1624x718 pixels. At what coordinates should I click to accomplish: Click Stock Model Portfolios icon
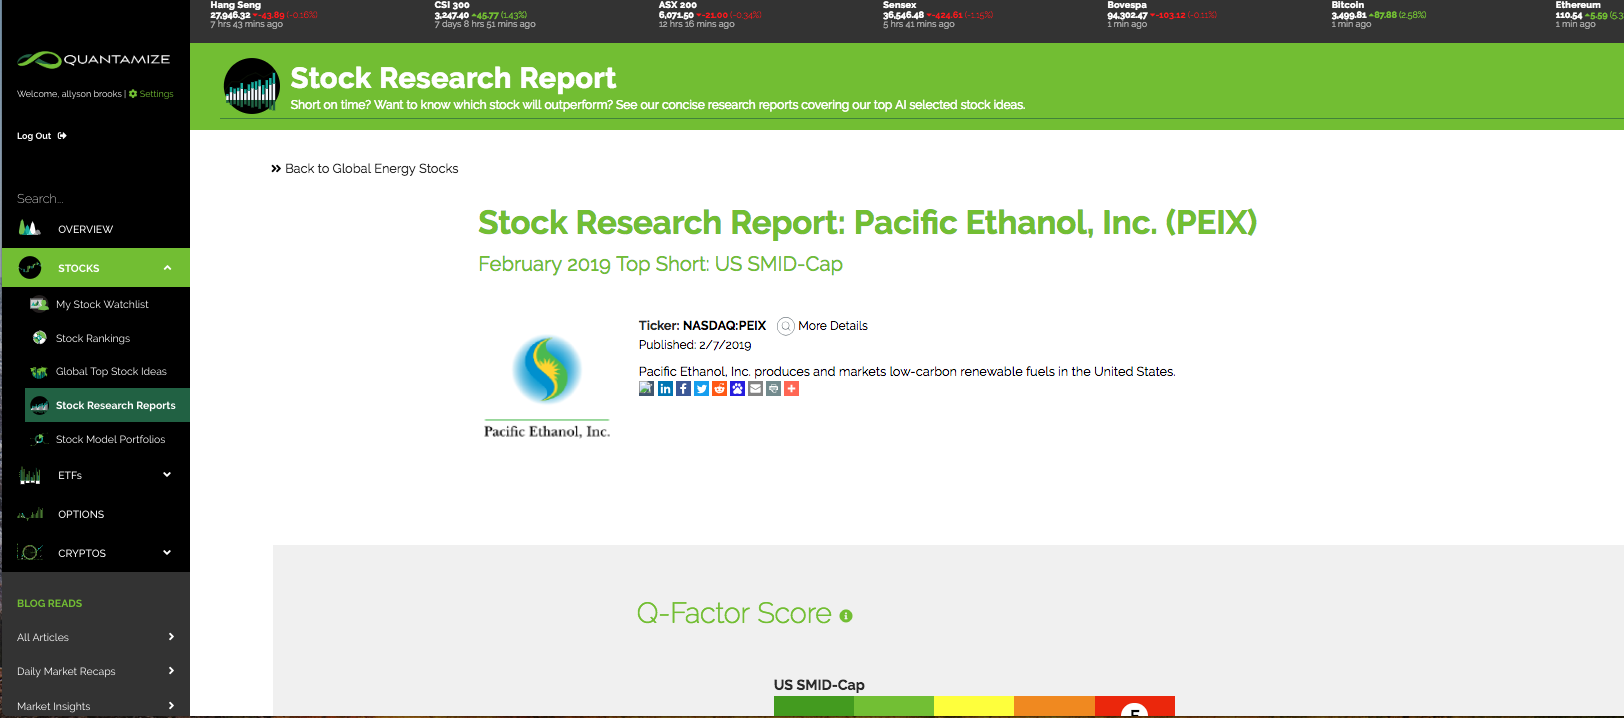pos(39,439)
